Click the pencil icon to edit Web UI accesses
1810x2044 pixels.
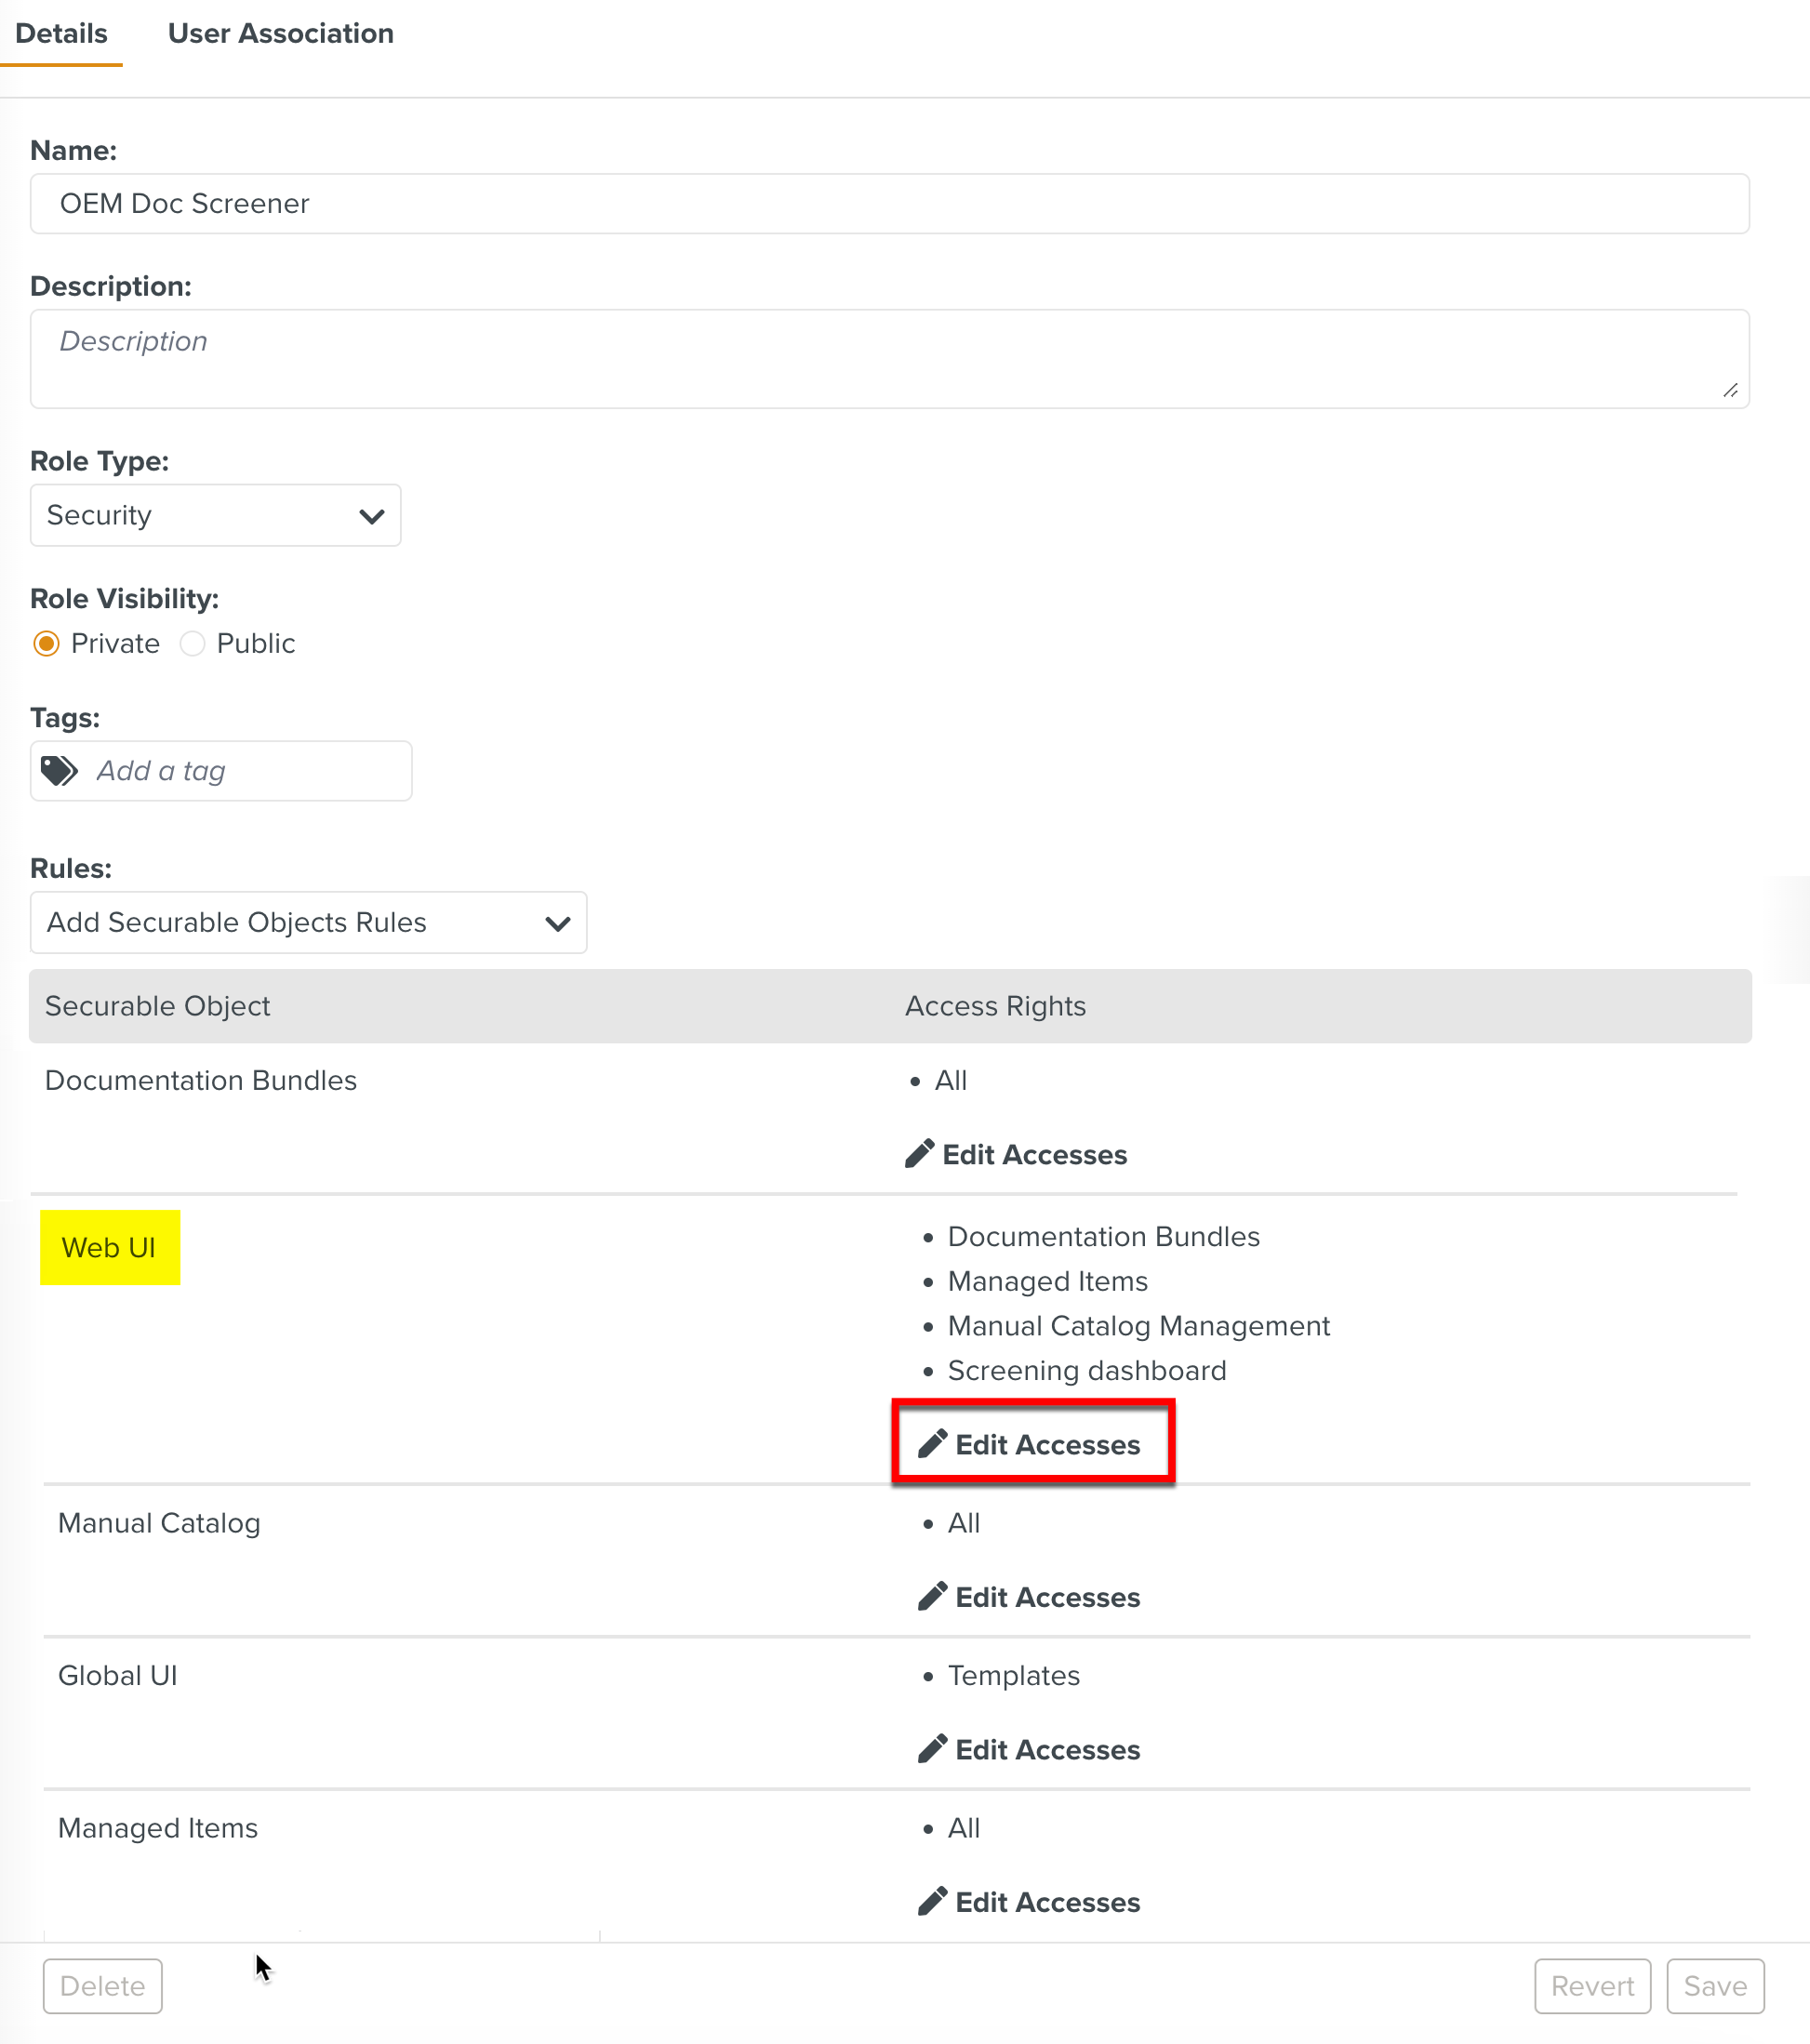pyautogui.click(x=932, y=1443)
